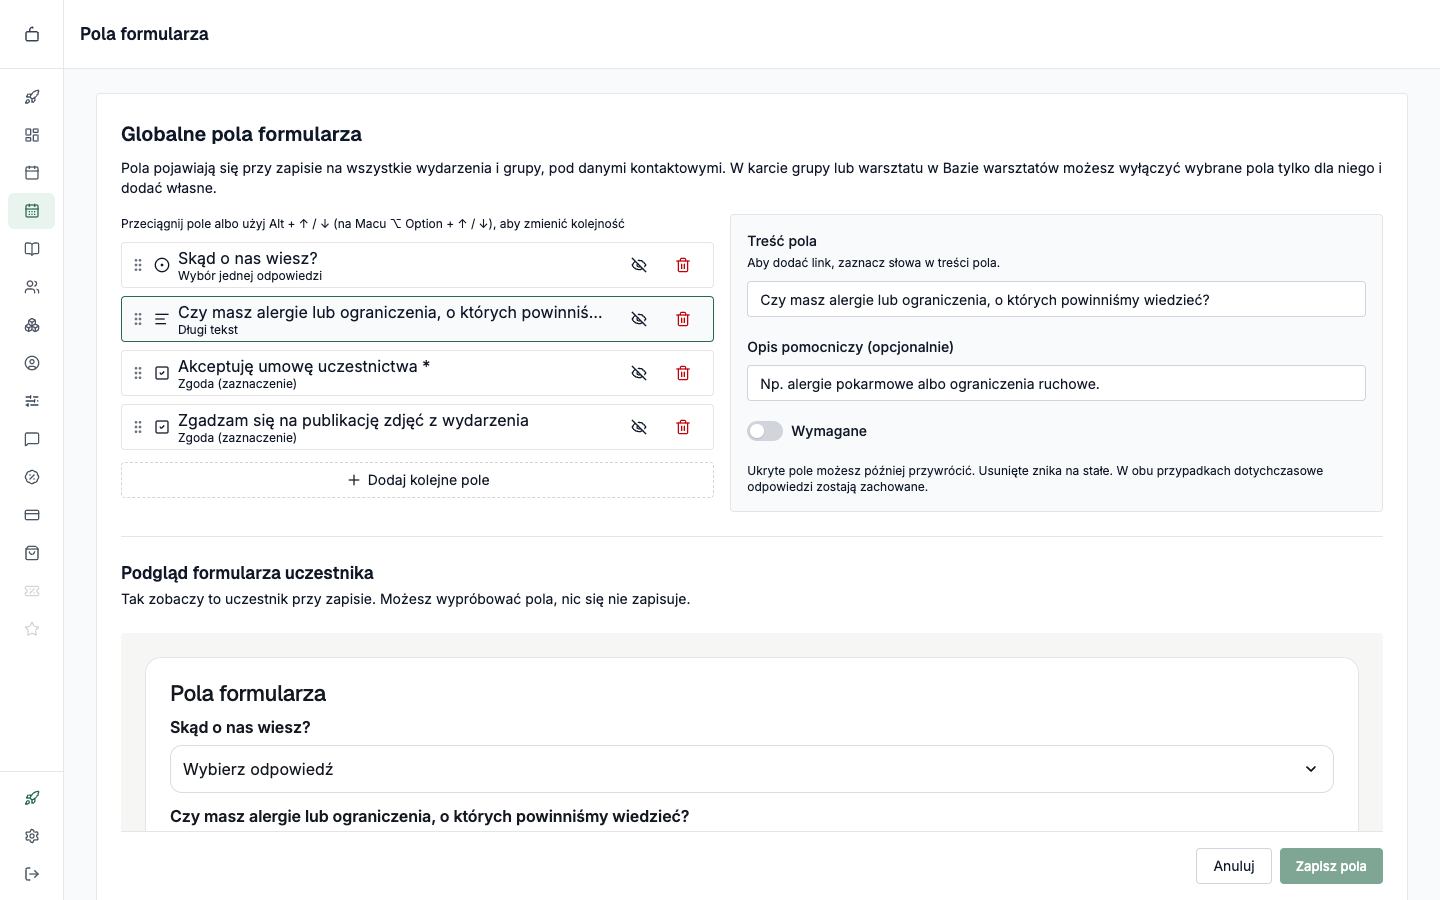The image size is (1440, 900).
Task: Hide the 'Zgadzam się na publikację zdjęć' field
Action: tap(639, 427)
